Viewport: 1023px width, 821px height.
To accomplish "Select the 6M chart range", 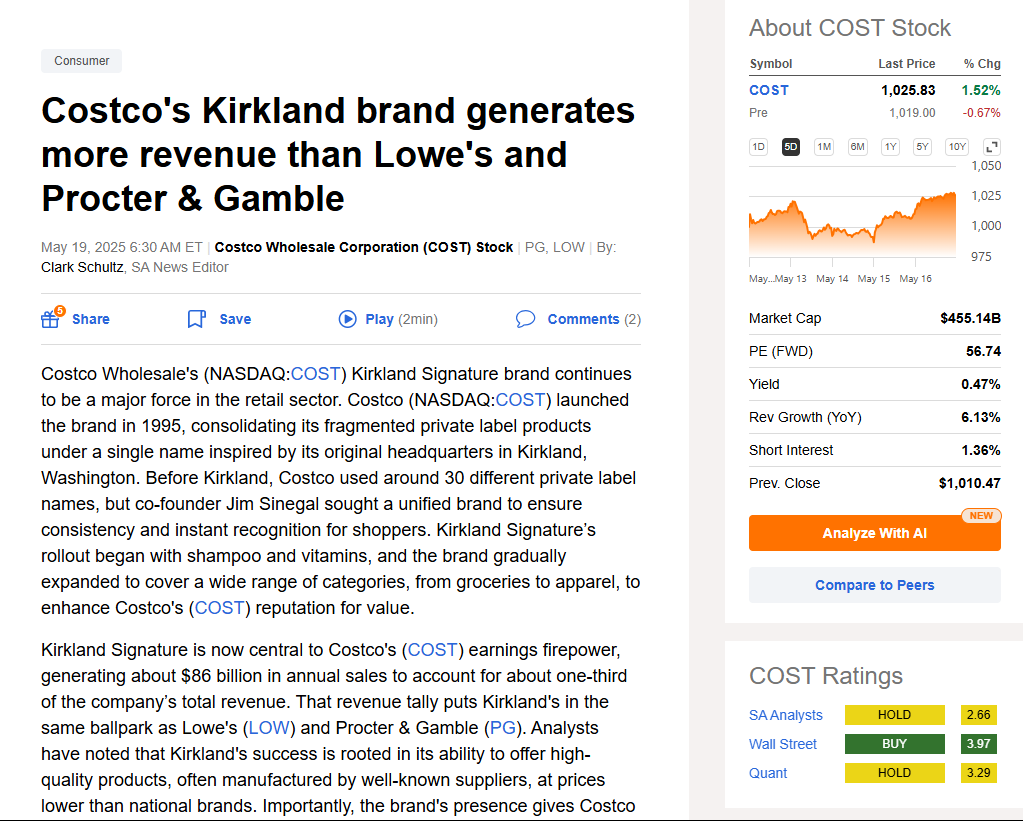I will pos(857,147).
